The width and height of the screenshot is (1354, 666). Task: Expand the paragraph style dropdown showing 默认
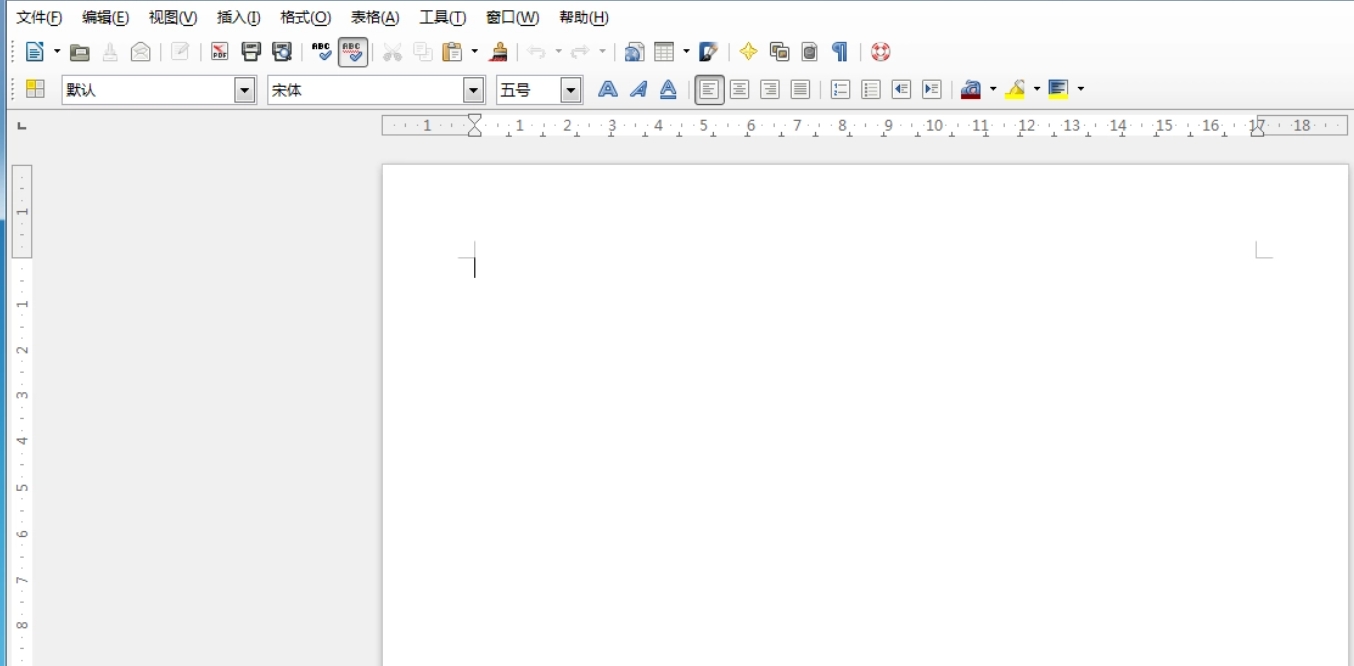coord(245,90)
